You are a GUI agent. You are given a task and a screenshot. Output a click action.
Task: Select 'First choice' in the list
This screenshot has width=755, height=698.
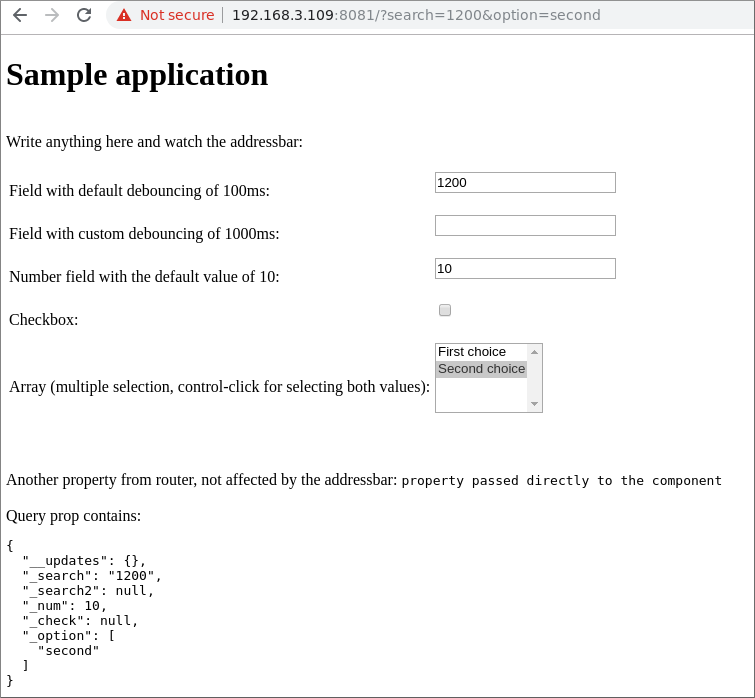(x=482, y=352)
